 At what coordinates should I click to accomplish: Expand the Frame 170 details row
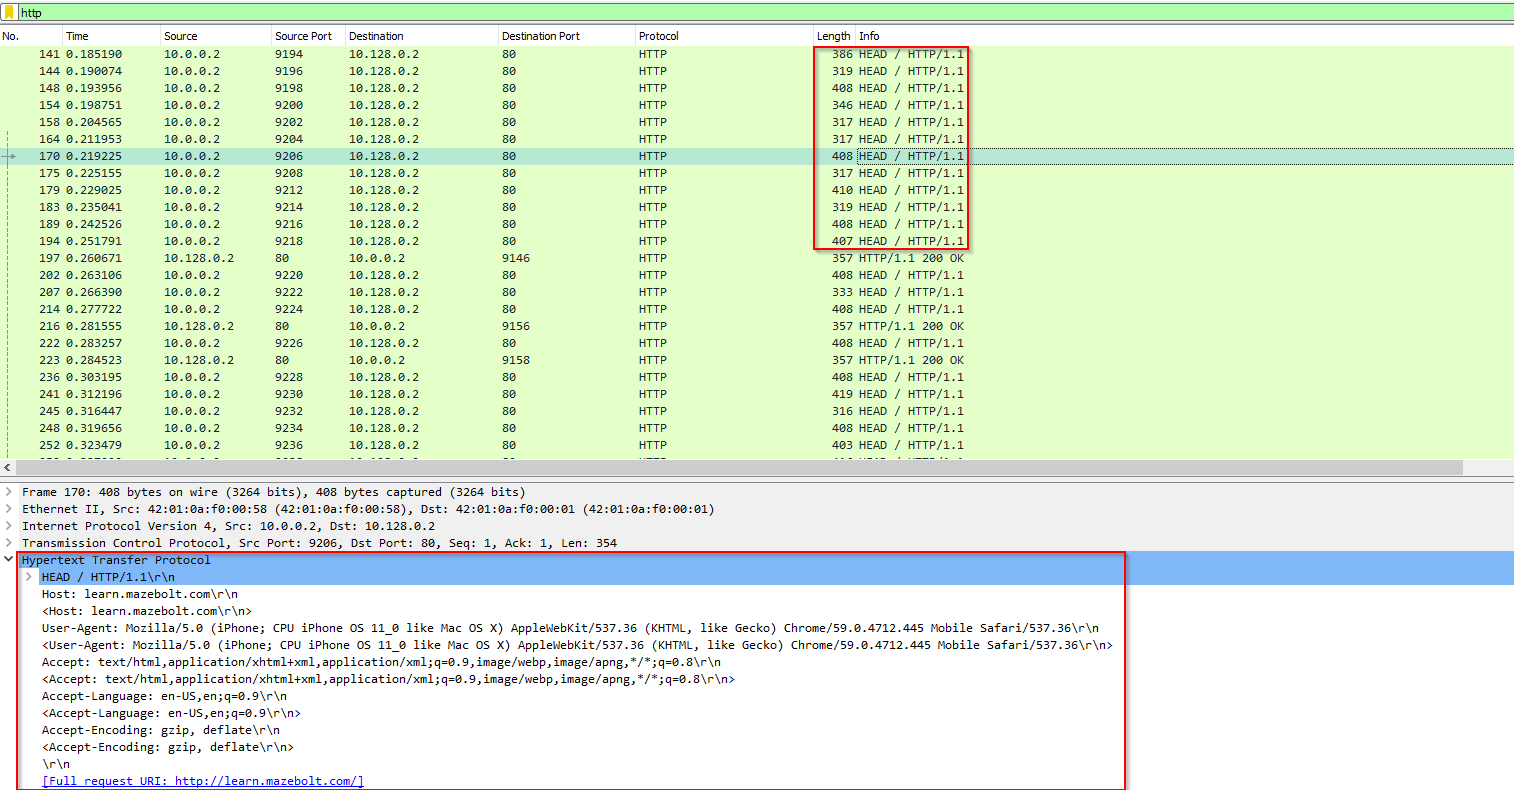tap(9, 492)
